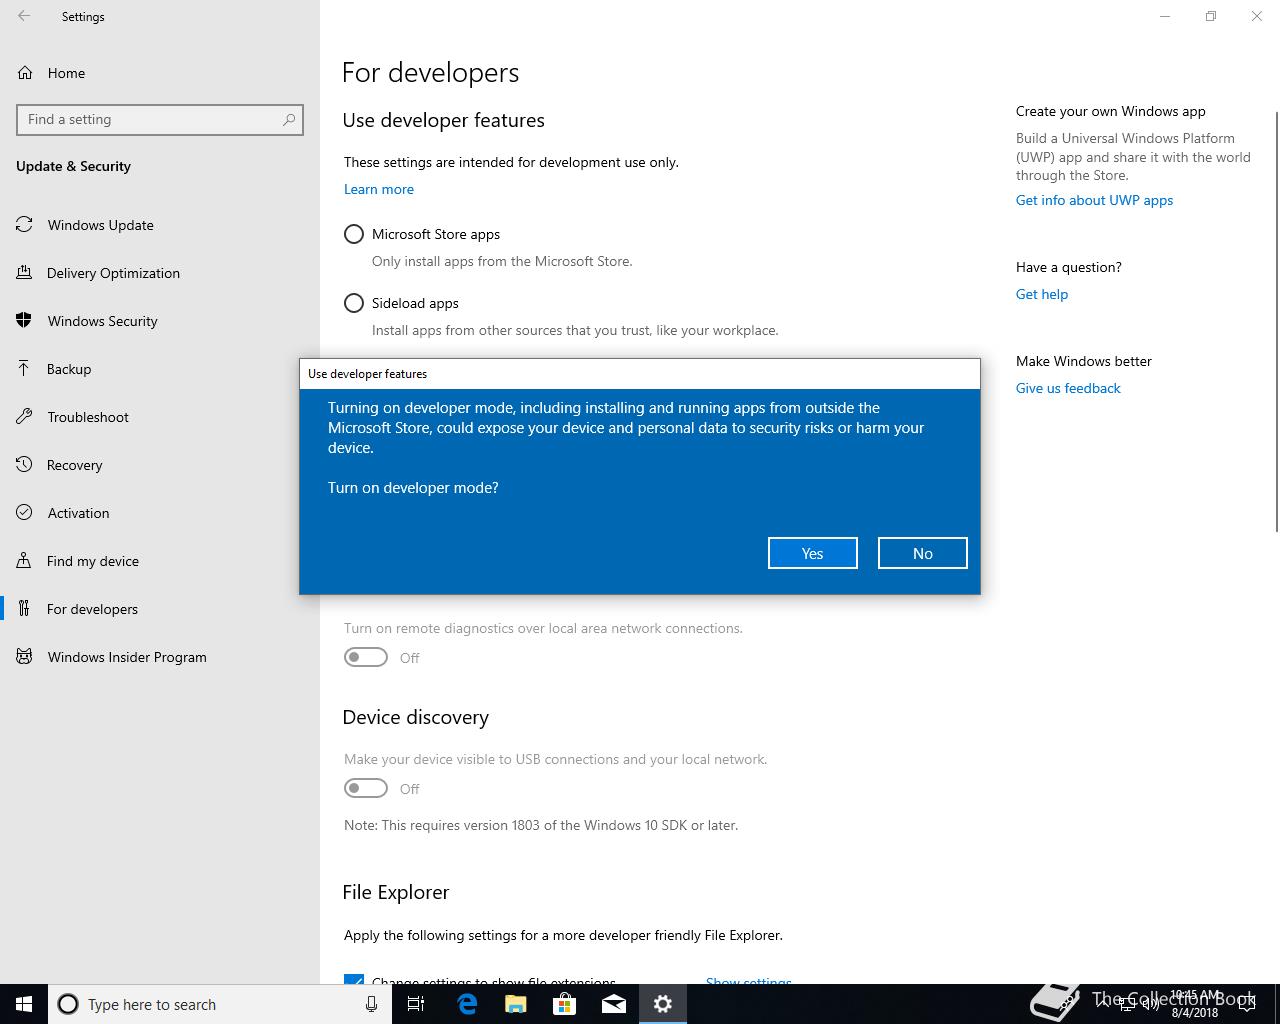This screenshot has height=1024, width=1280.
Task: Click the Backup upload arrow icon
Action: [24, 368]
